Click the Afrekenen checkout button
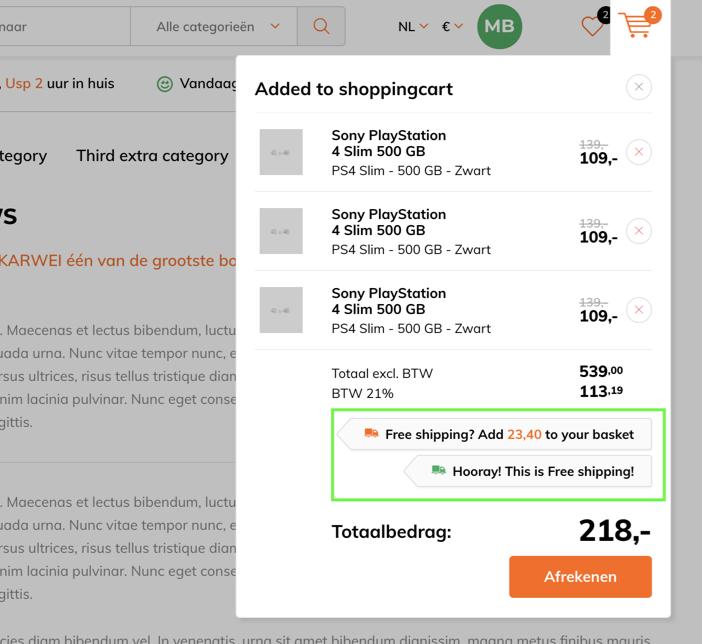Image resolution: width=703 pixels, height=644 pixels. click(580, 577)
